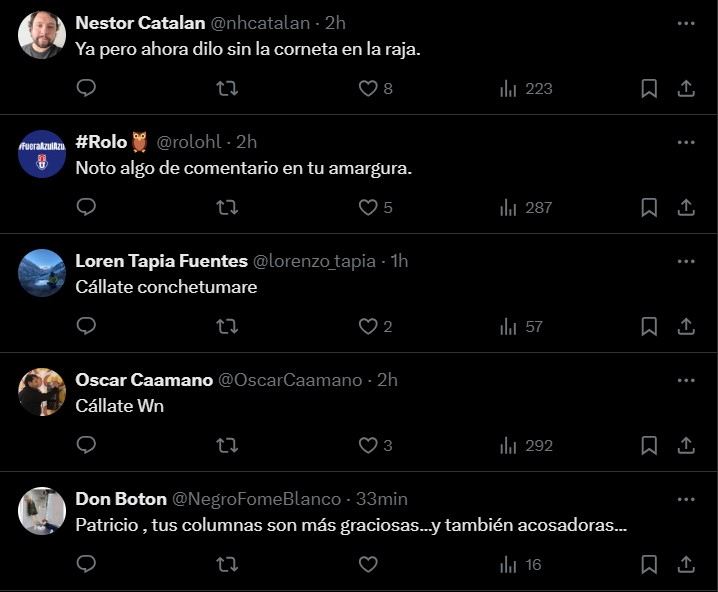Open #Rolo's profile avatar
This screenshot has width=718, height=592.
click(42, 154)
